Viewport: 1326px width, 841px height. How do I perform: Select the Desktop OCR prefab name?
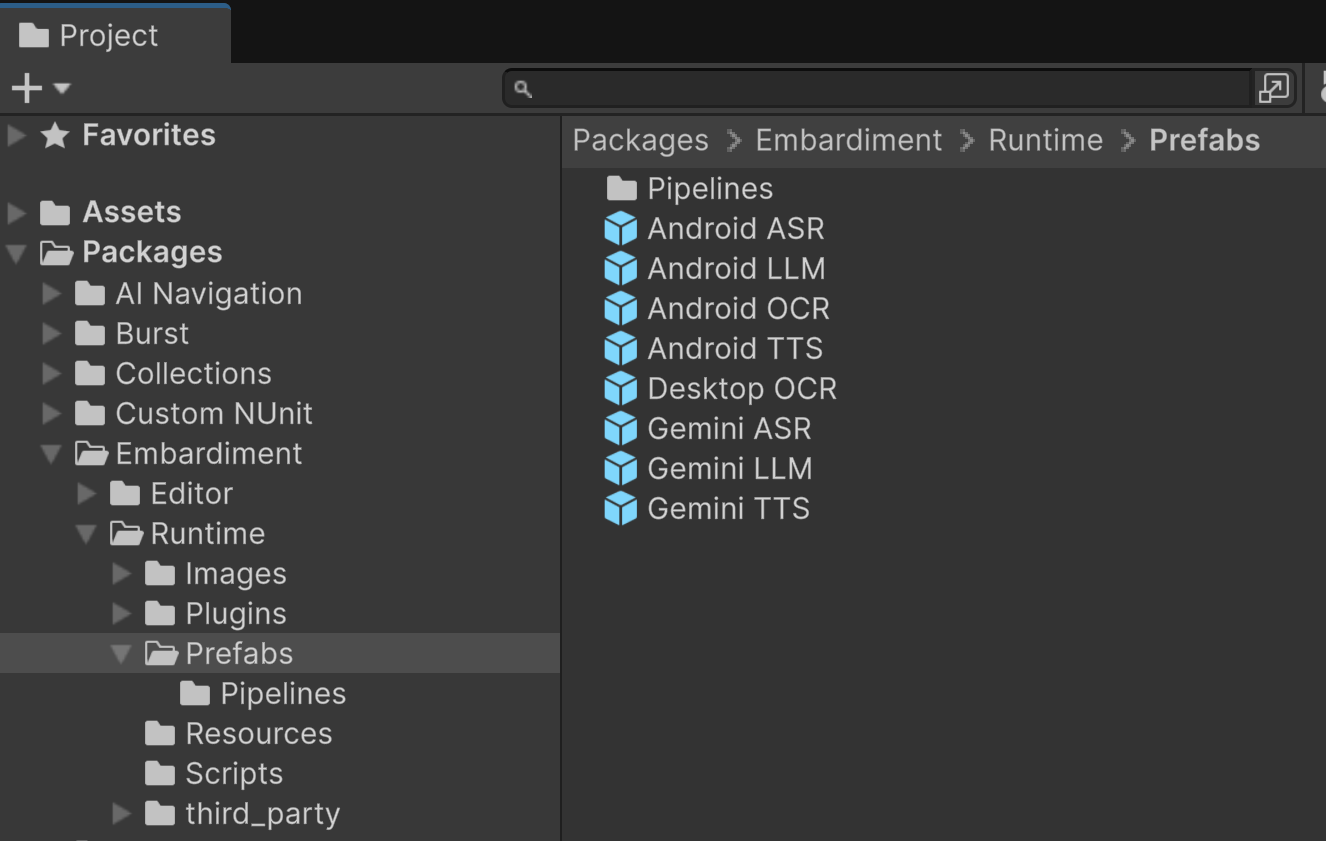tap(742, 389)
